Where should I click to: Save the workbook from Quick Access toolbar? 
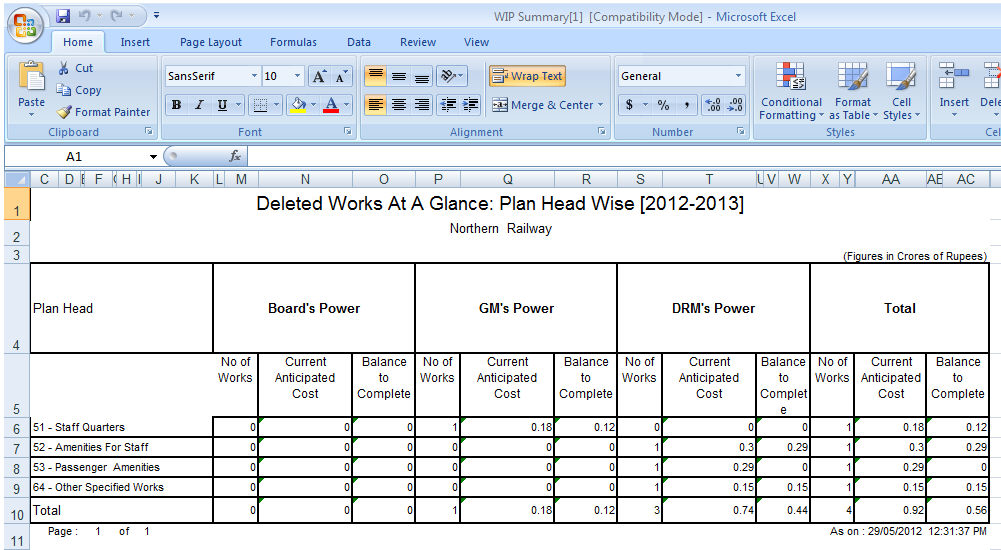point(64,16)
